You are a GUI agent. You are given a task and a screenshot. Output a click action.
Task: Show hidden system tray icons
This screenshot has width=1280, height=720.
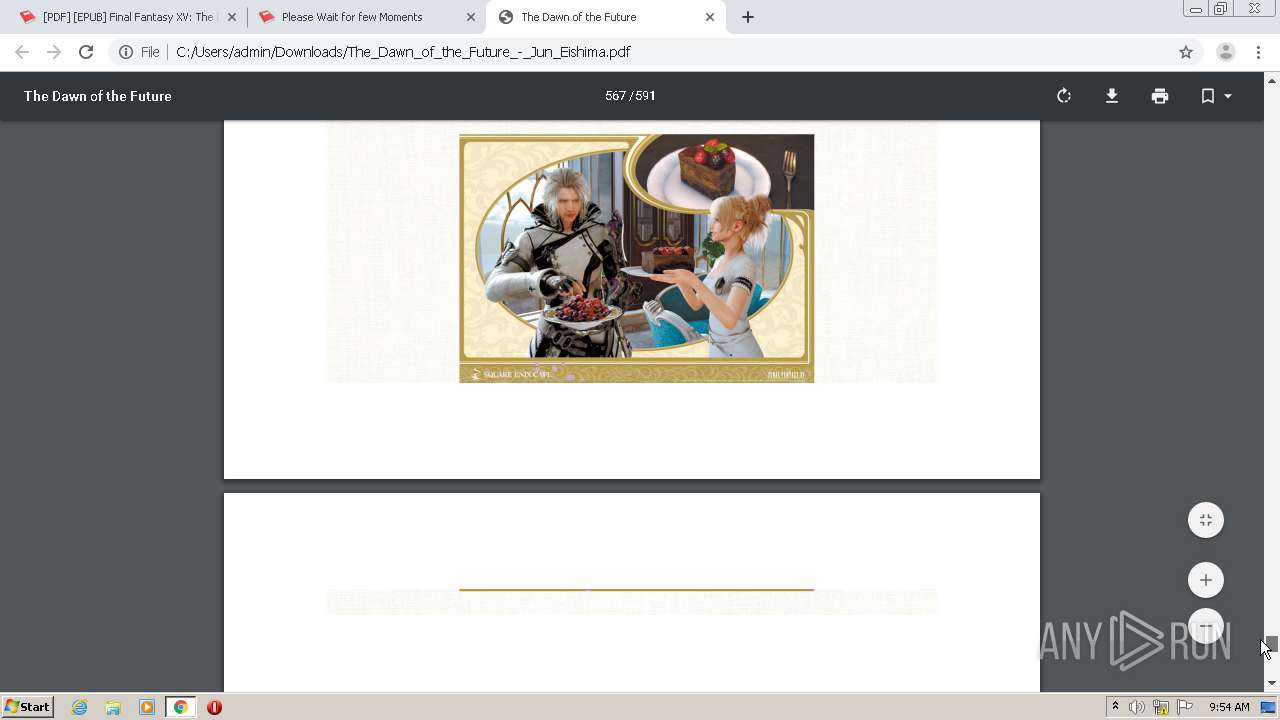1115,707
